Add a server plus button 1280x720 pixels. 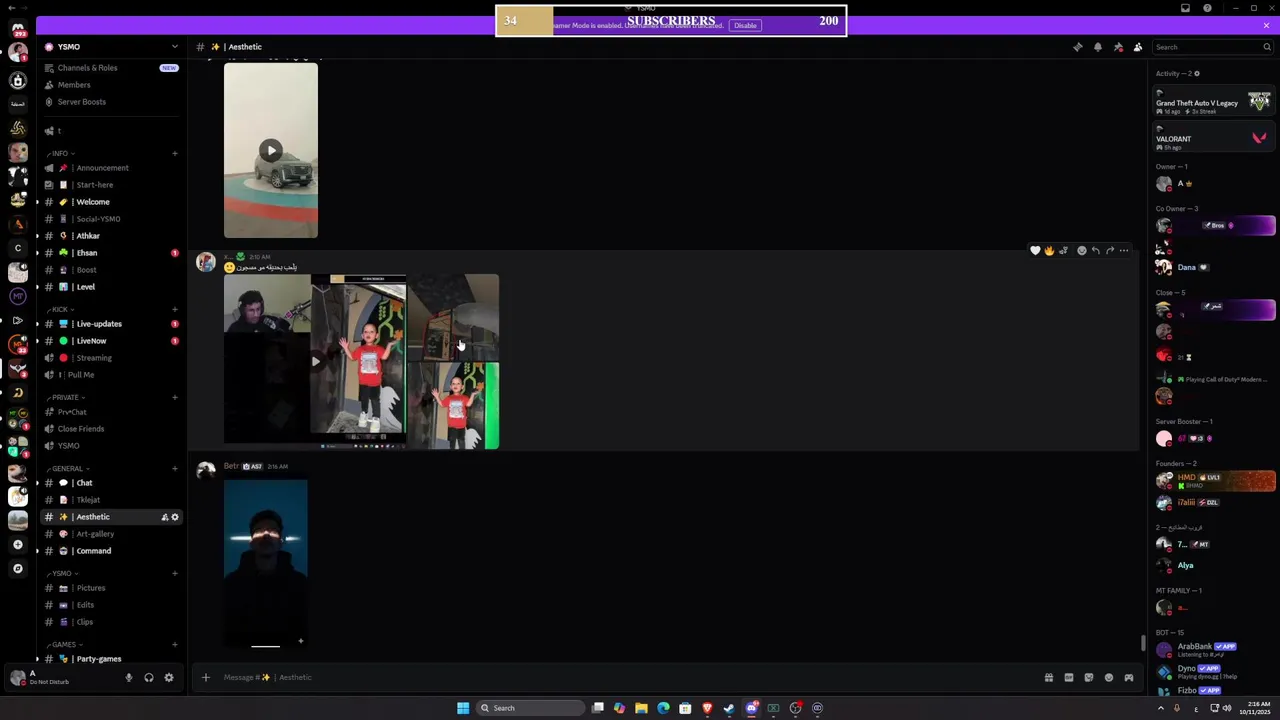[x=18, y=544]
